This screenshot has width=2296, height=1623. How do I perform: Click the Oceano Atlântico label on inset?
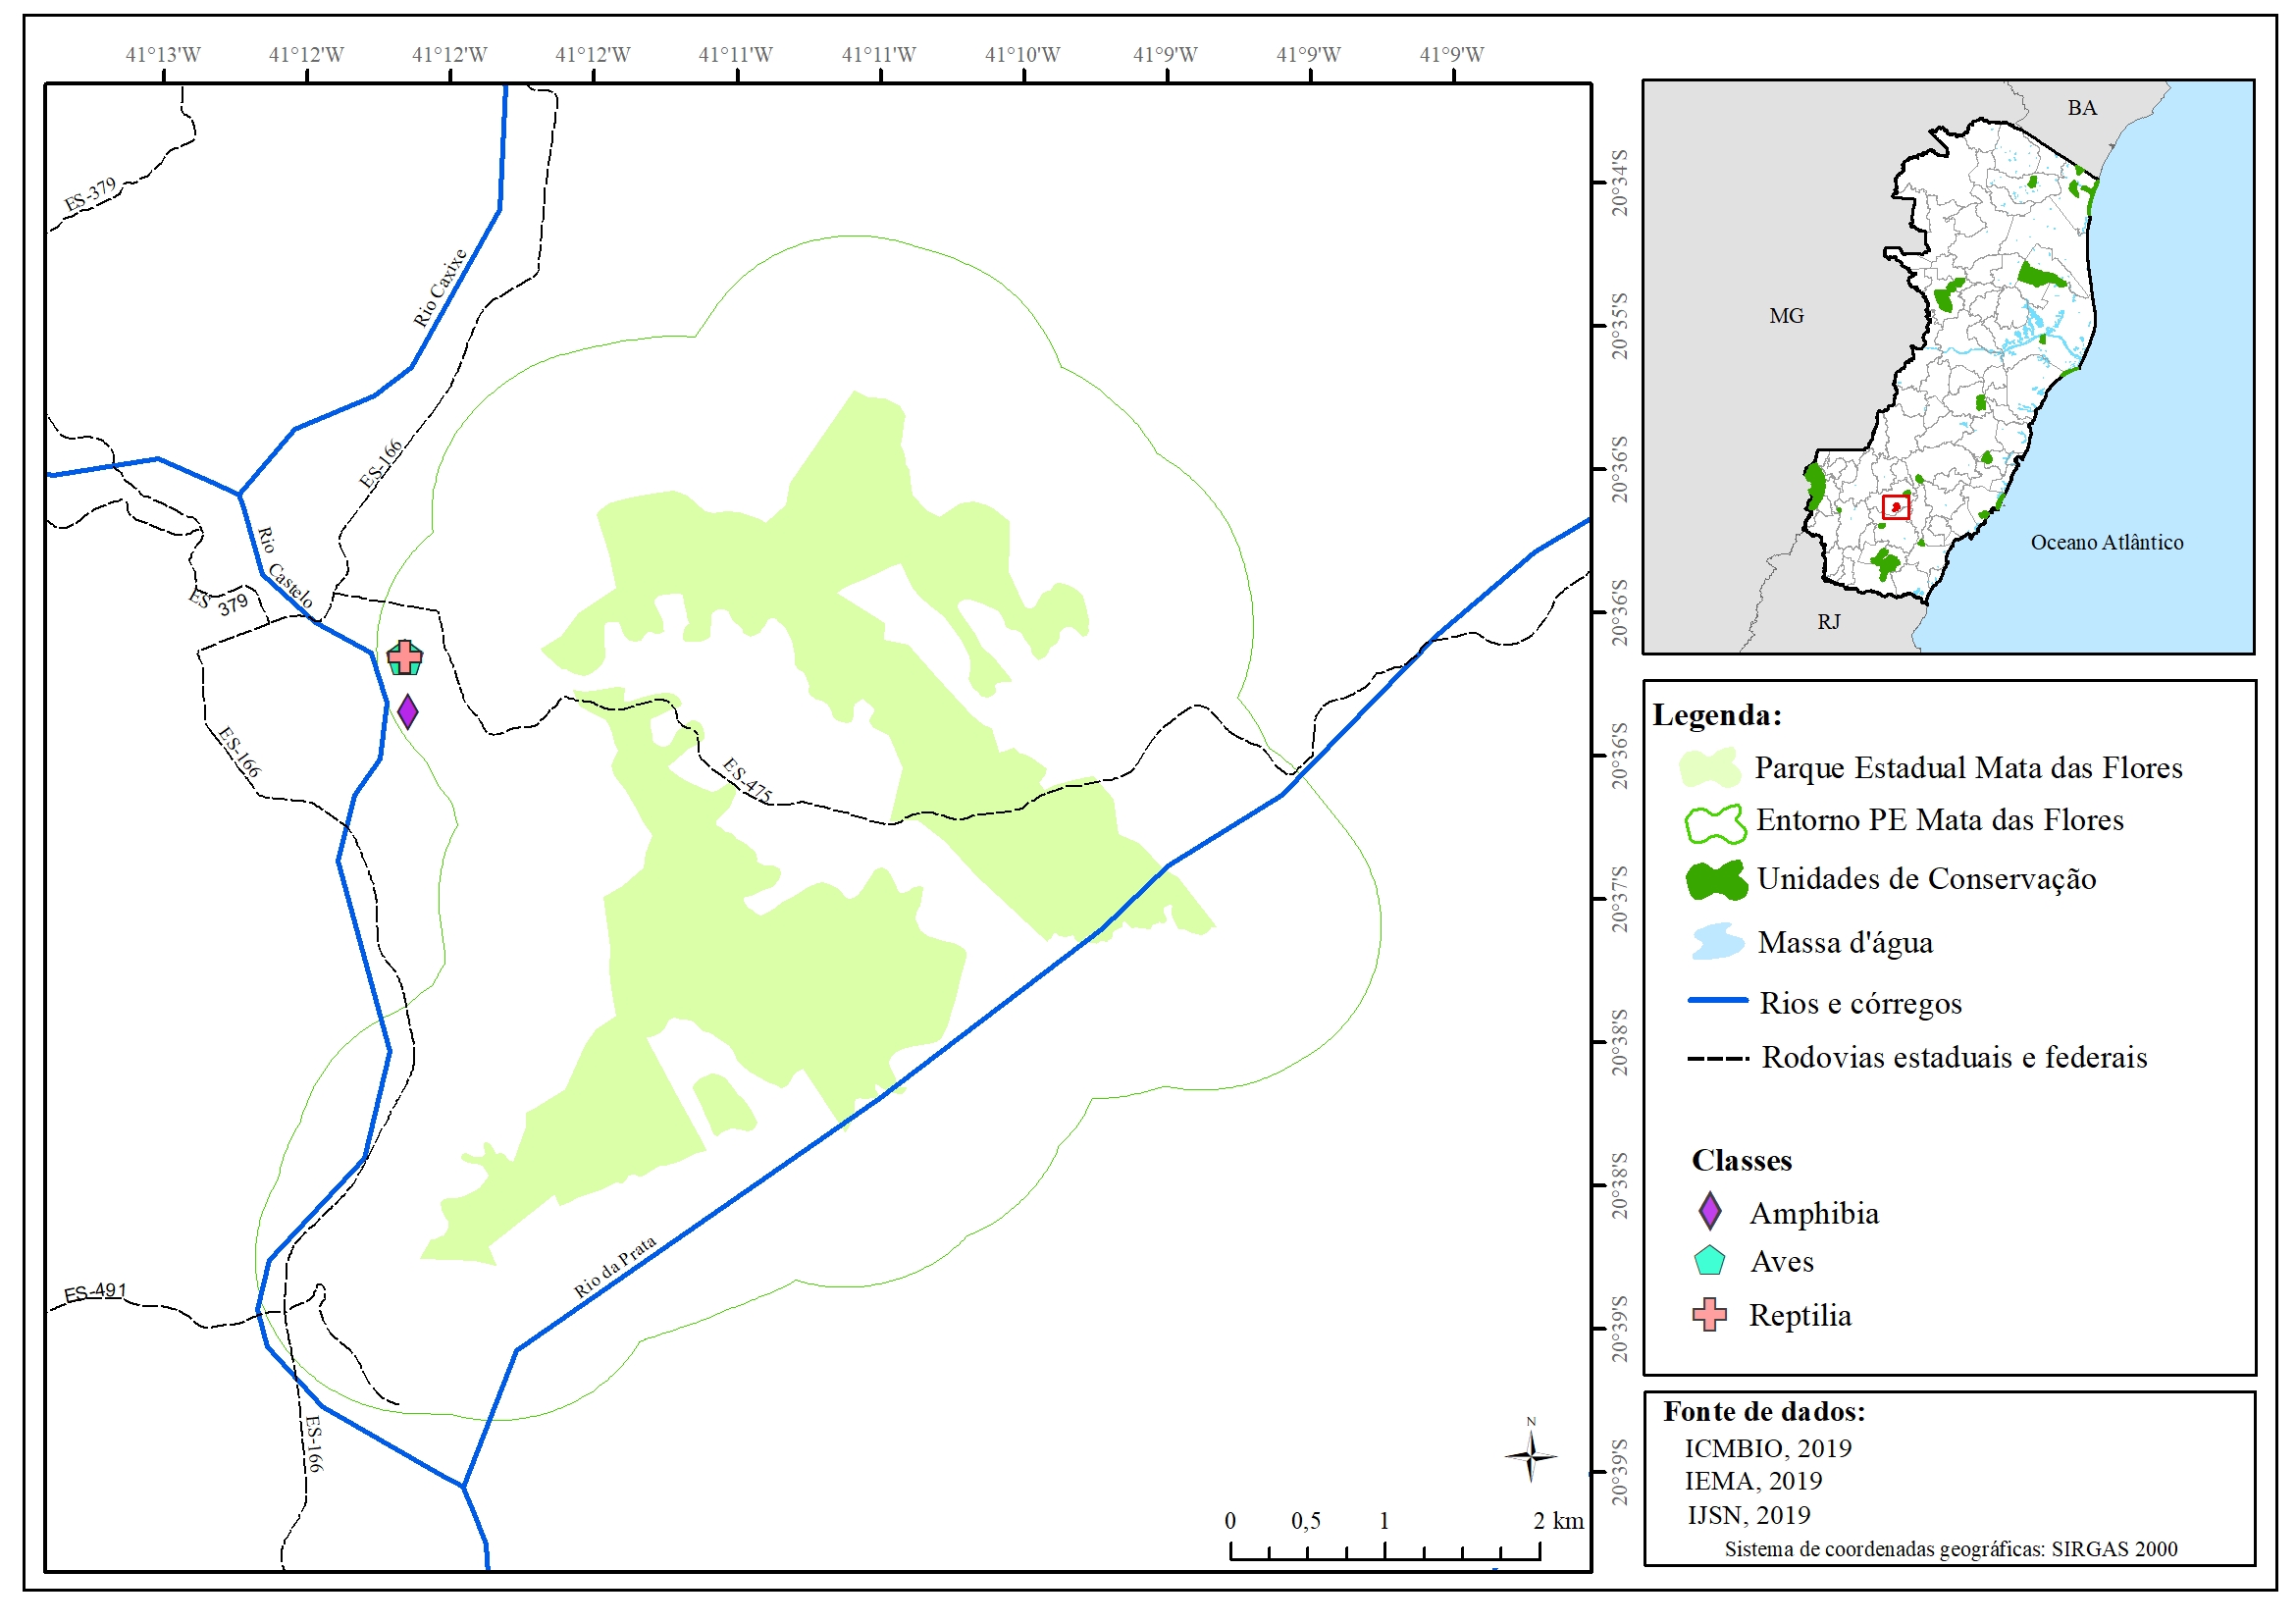(2106, 542)
